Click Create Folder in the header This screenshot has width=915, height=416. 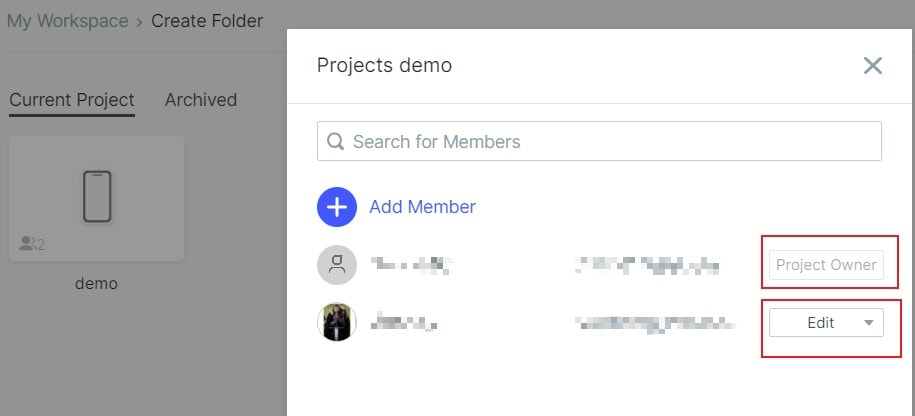click(207, 21)
